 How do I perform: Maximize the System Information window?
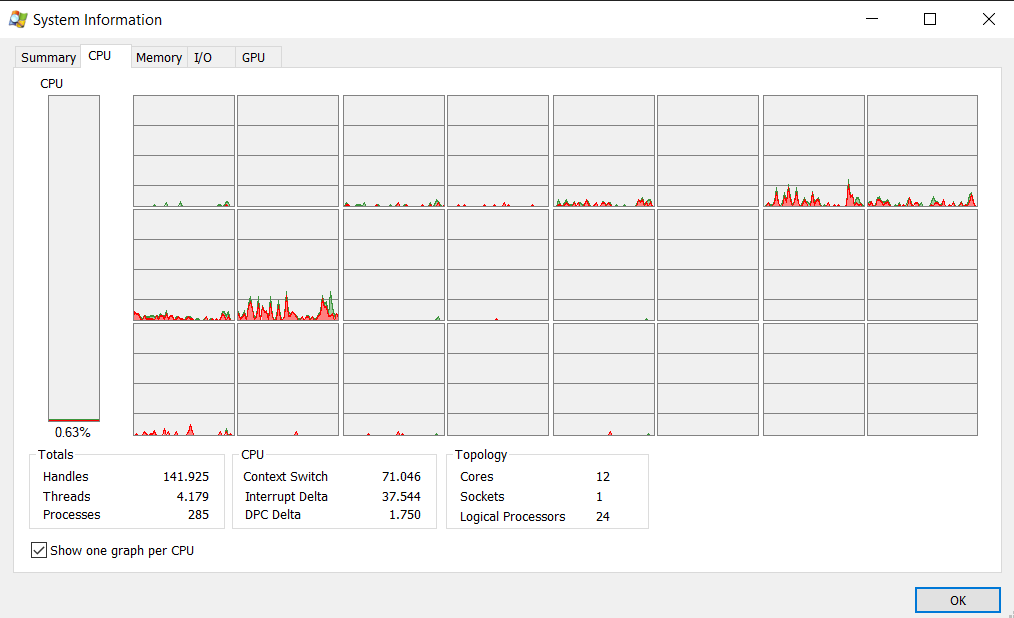point(930,19)
